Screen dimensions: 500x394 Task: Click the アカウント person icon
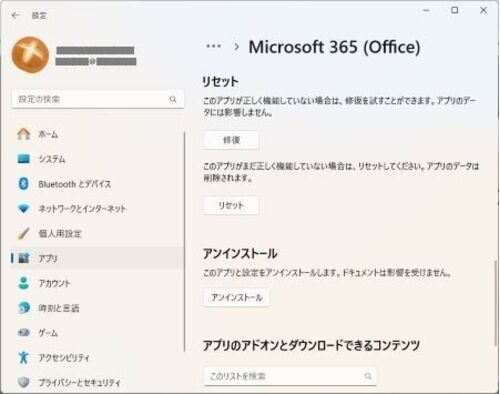24,283
